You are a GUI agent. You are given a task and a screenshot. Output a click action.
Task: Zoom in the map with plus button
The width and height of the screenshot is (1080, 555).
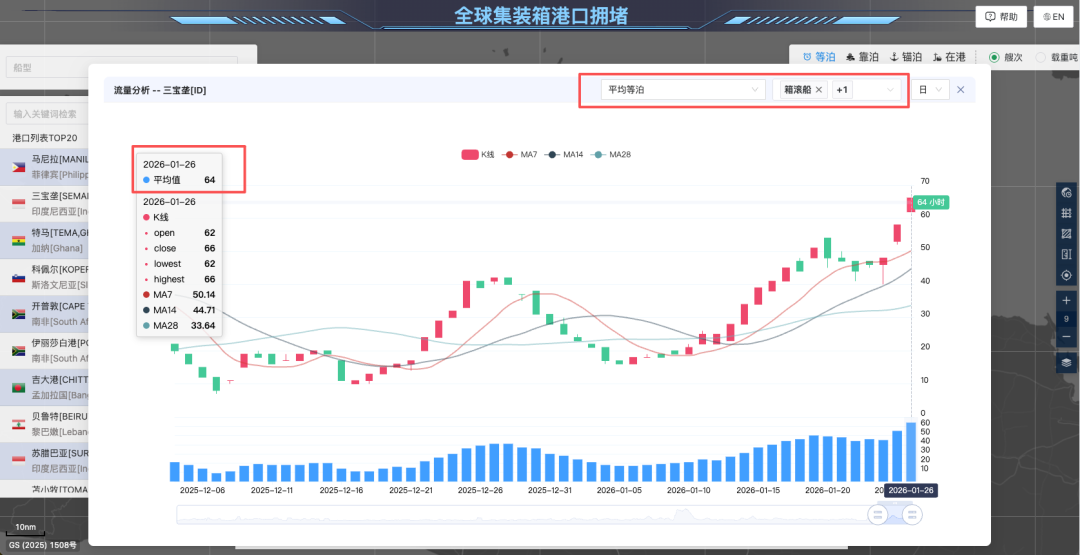point(1067,300)
